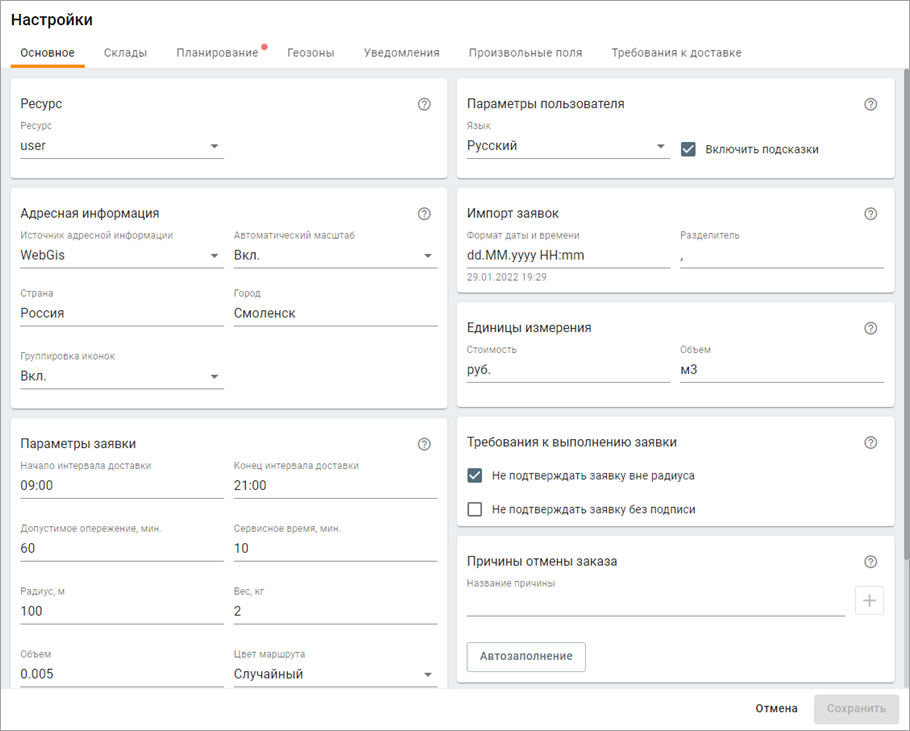Expand the Ресурс dropdown showing user

[121, 146]
